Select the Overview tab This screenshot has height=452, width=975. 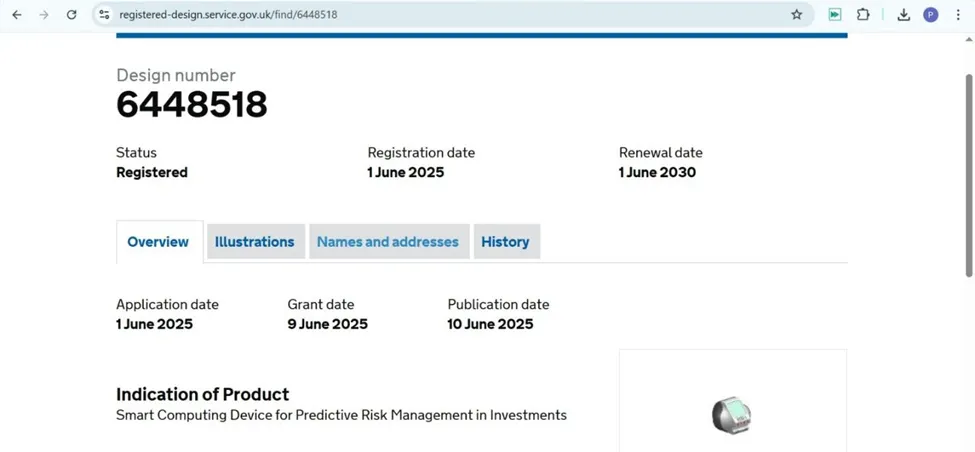pyautogui.click(x=158, y=242)
